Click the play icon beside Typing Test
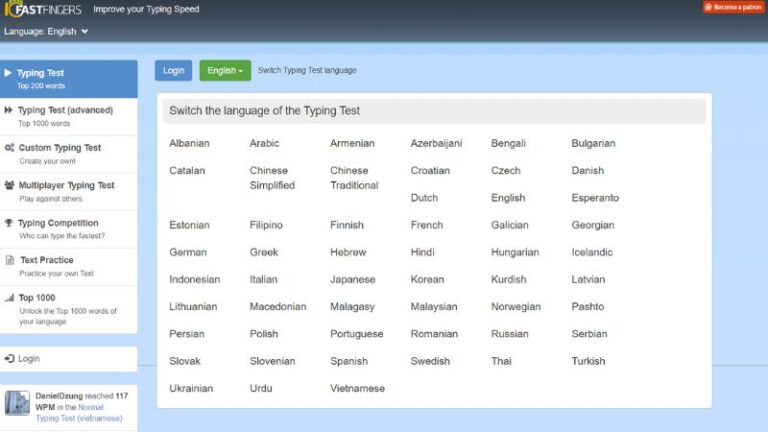The width and height of the screenshot is (768, 432). click(9, 73)
